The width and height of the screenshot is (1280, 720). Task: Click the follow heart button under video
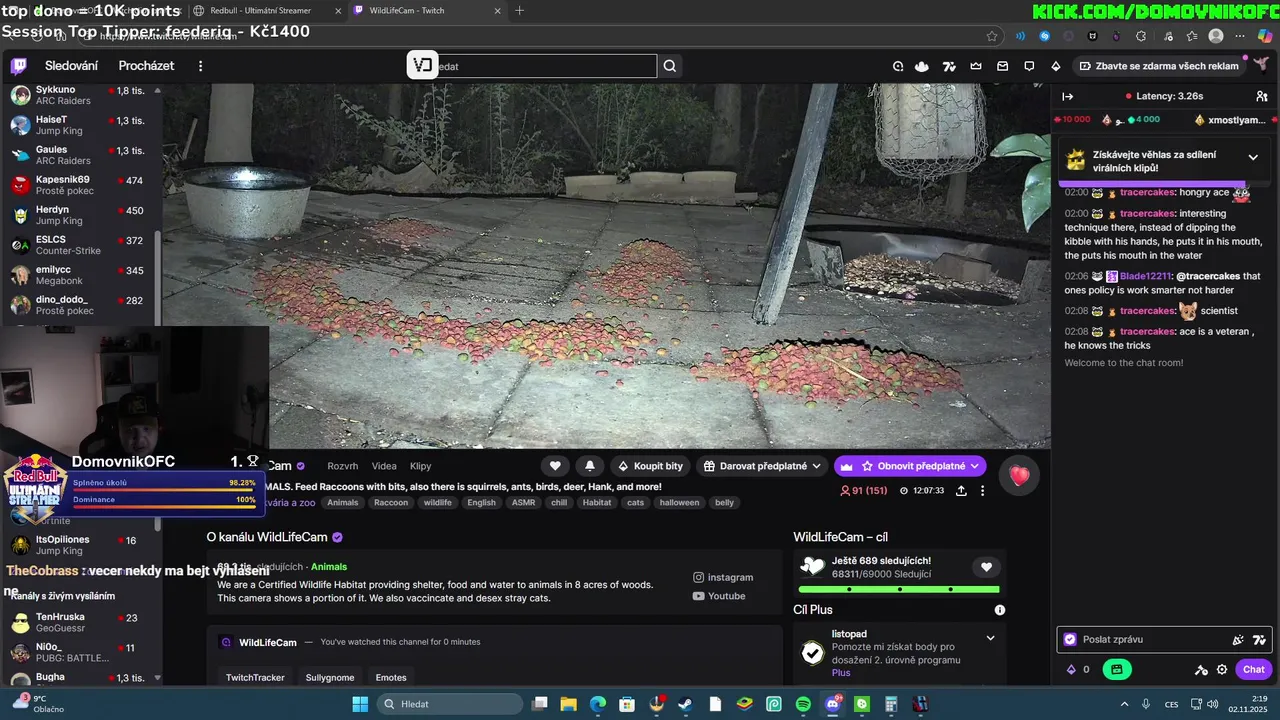(x=555, y=466)
